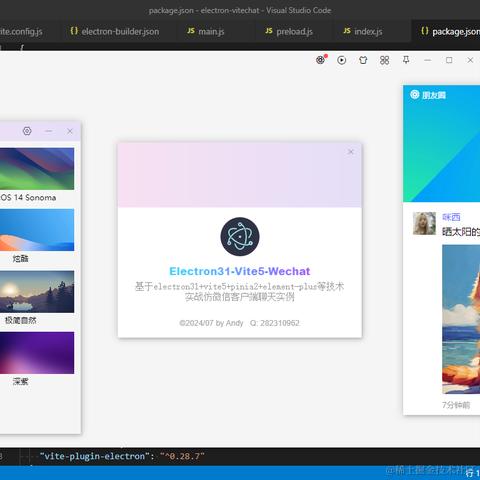The height and width of the screenshot is (480, 480).
Task: Click the circled play icon in the toolbar
Action: [x=342, y=60]
